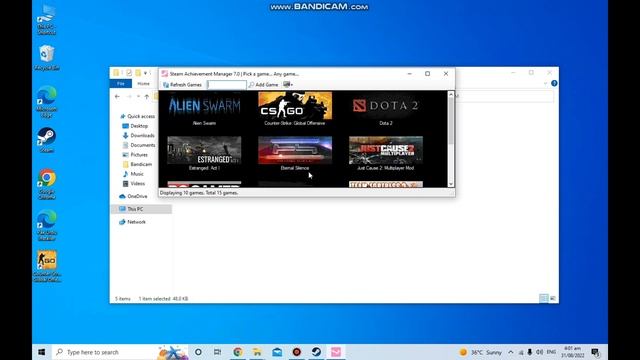Click the game list vertical scrollbar thumb
The height and width of the screenshot is (360, 640).
[x=451, y=121]
